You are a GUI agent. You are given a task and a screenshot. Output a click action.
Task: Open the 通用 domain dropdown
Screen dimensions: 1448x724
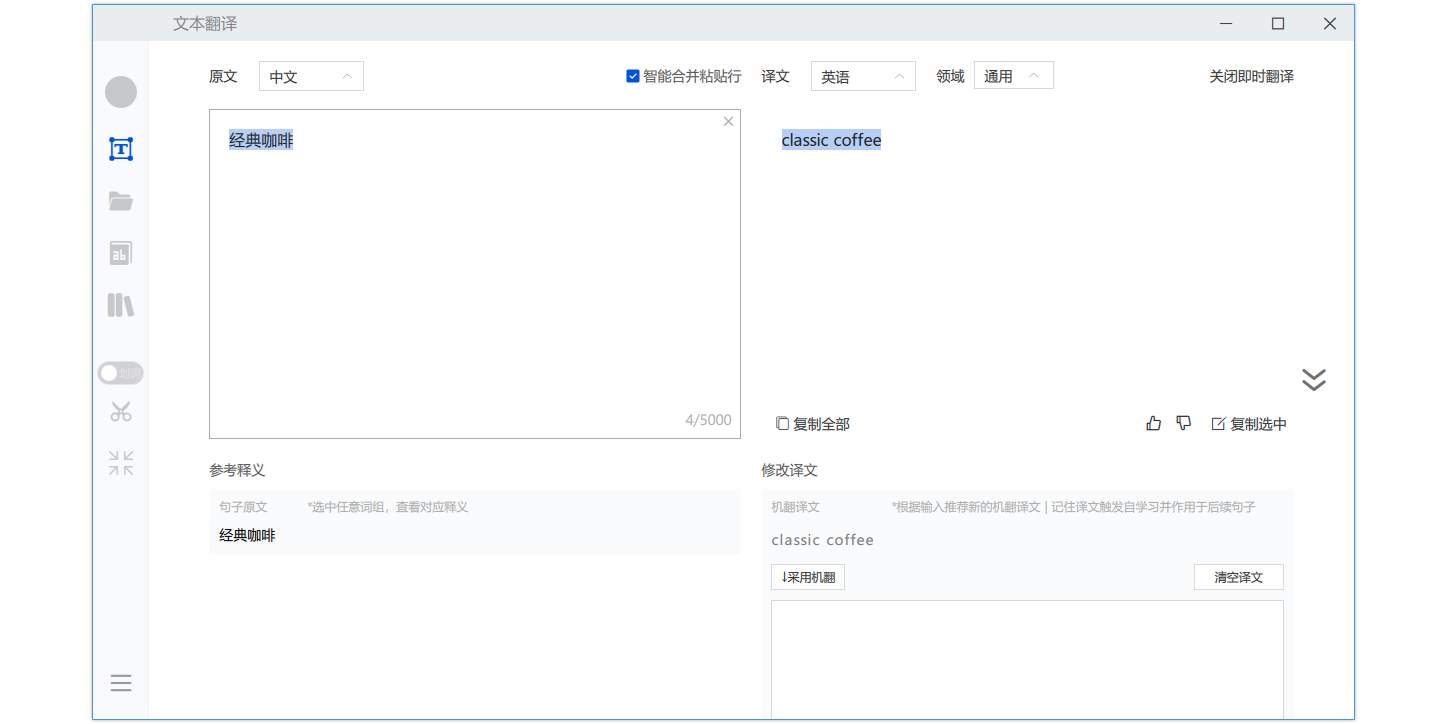pos(1013,76)
